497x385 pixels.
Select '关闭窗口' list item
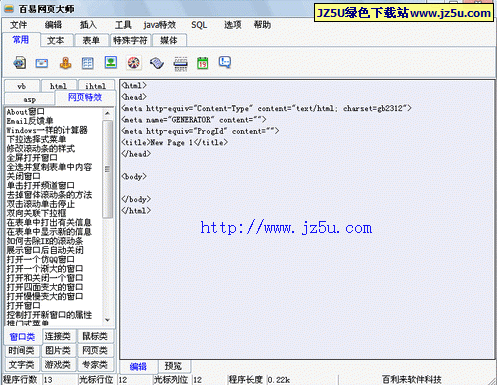[x=23, y=176]
